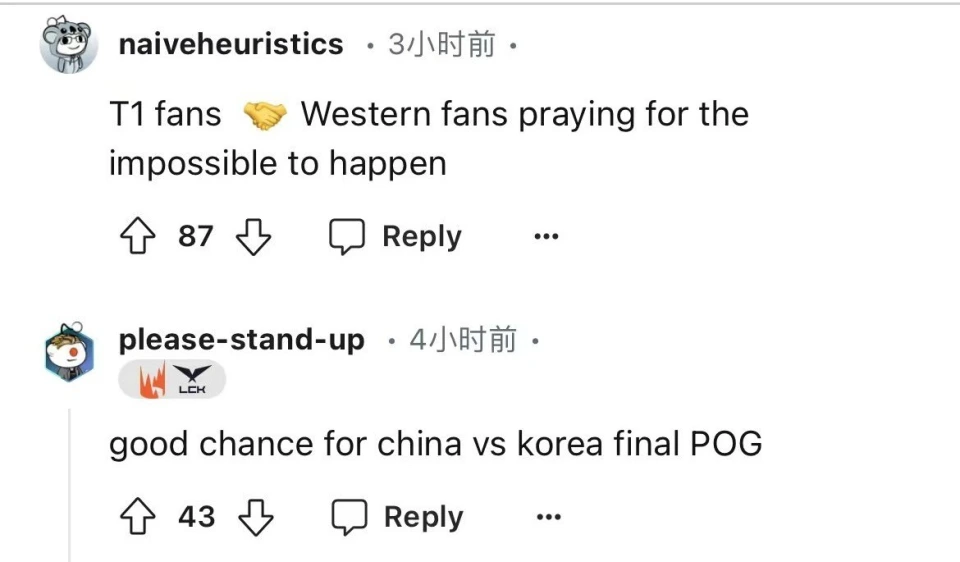Open more options on please-stand-up comment
Viewport: 960px width, 562px height.
tap(547, 517)
